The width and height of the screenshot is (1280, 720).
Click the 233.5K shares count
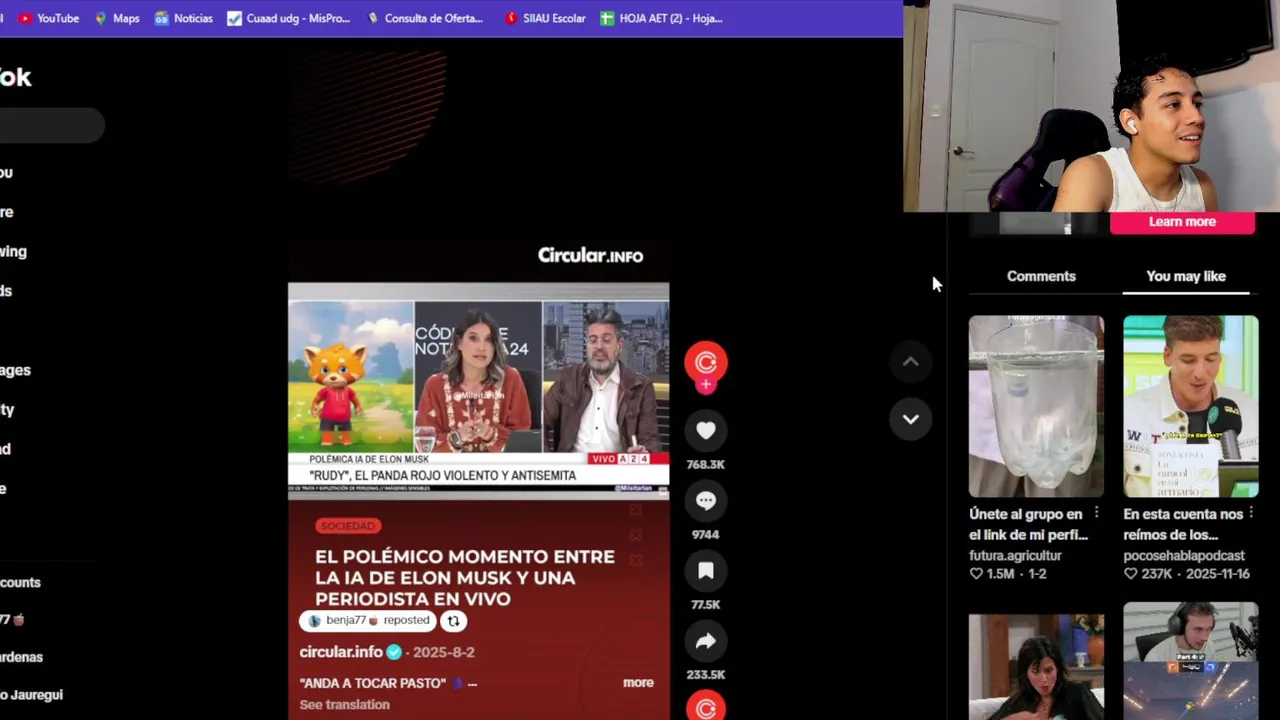pyautogui.click(x=706, y=674)
